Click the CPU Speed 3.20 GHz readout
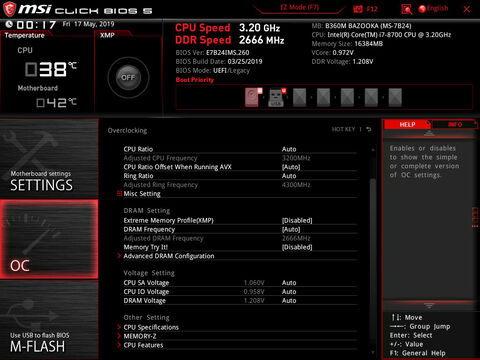 click(227, 28)
